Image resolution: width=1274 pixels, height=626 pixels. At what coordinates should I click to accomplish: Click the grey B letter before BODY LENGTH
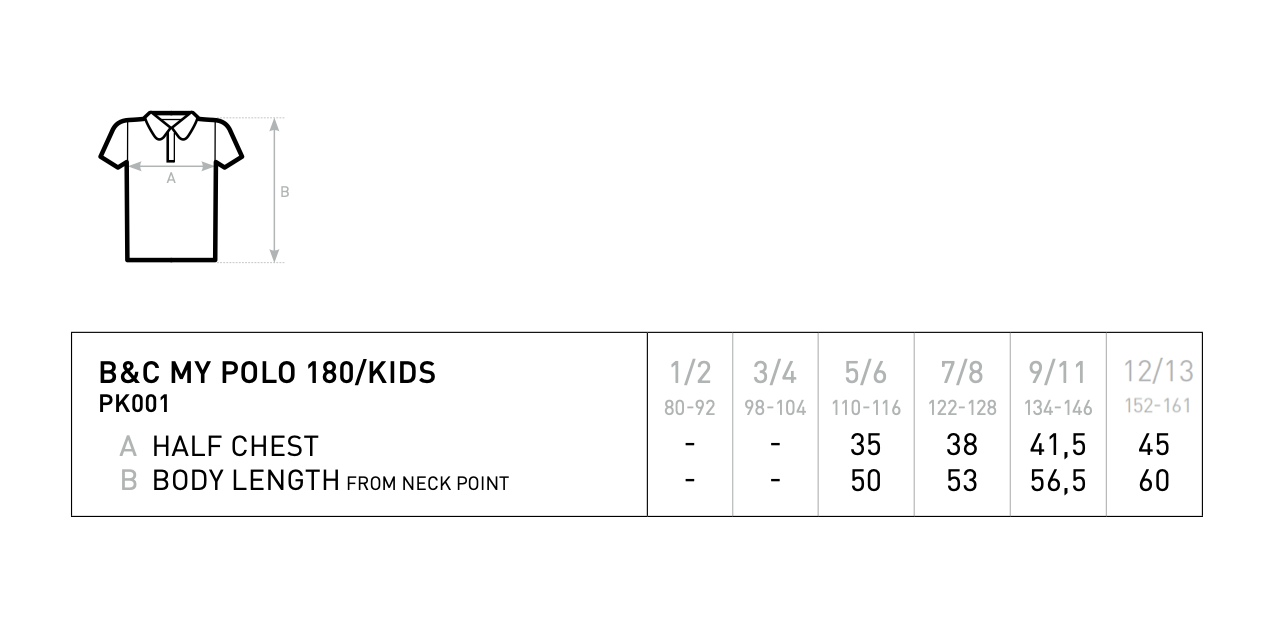[x=128, y=481]
